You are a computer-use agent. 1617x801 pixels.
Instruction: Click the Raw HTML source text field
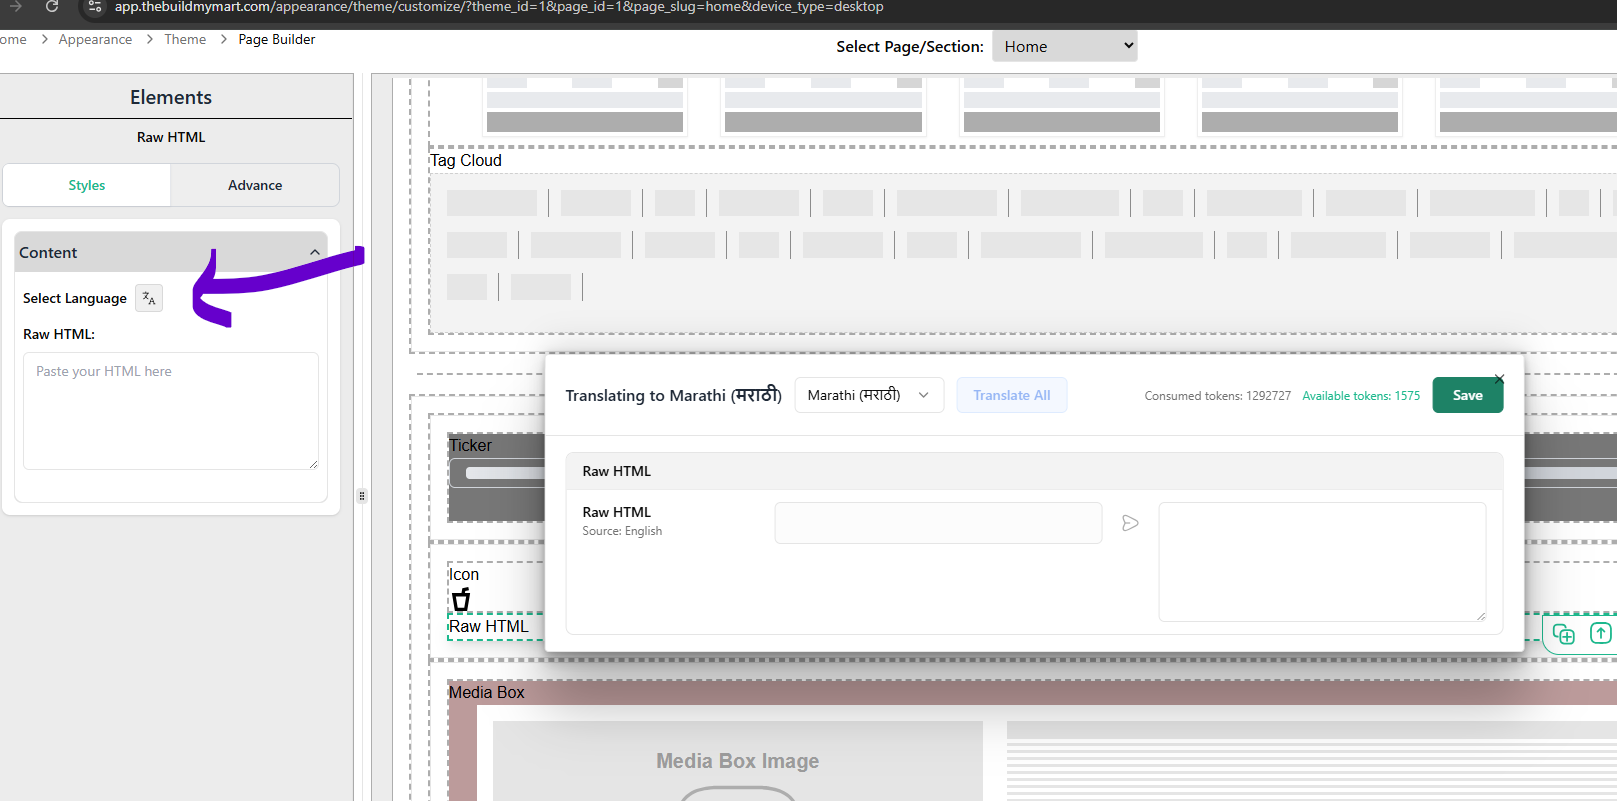tap(938, 523)
